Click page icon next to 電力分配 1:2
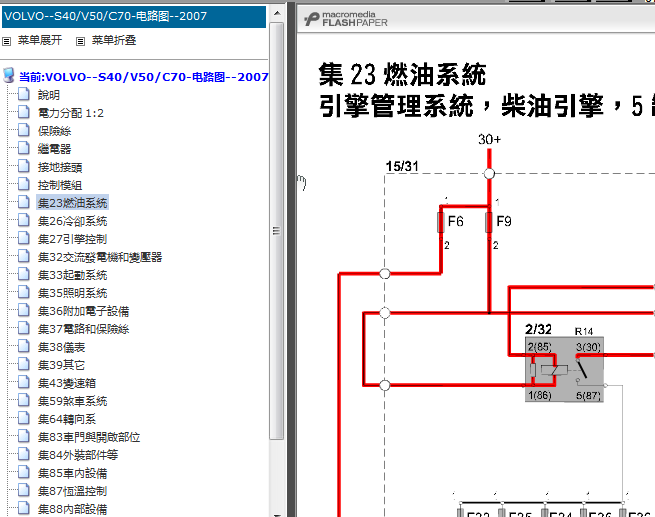 [x=24, y=112]
